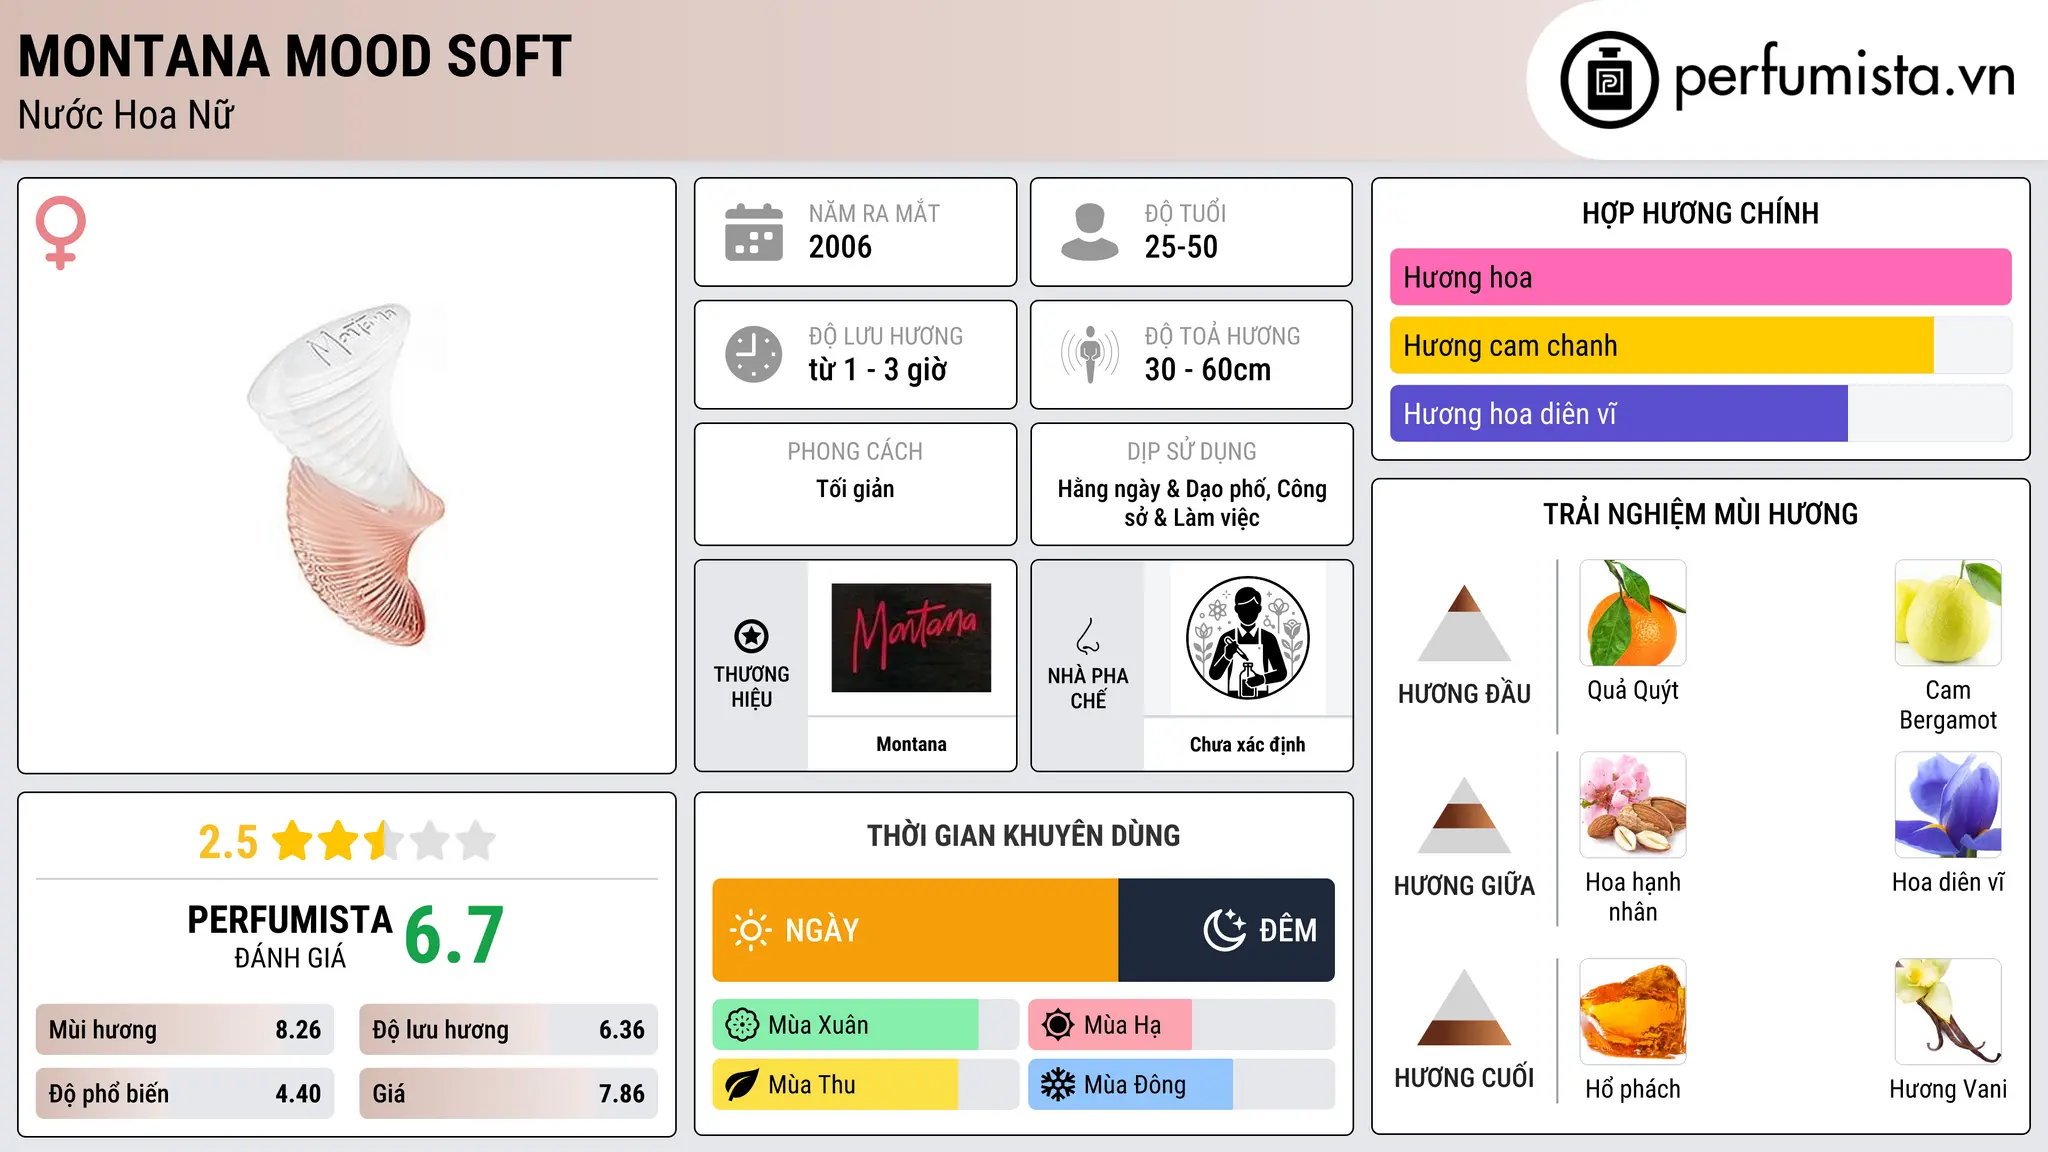
Task: Click the release year 2006
Action: click(x=840, y=247)
